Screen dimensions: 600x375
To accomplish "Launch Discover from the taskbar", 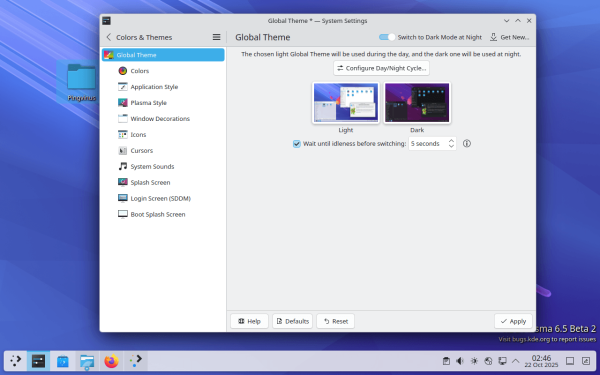I will point(63,361).
